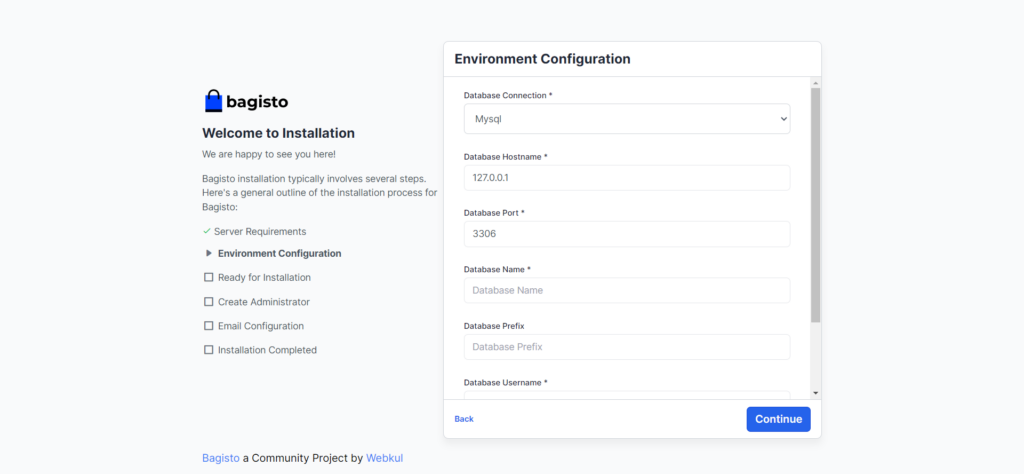Image resolution: width=1024 pixels, height=474 pixels.
Task: Focus the Database Hostname field
Action: pos(626,178)
